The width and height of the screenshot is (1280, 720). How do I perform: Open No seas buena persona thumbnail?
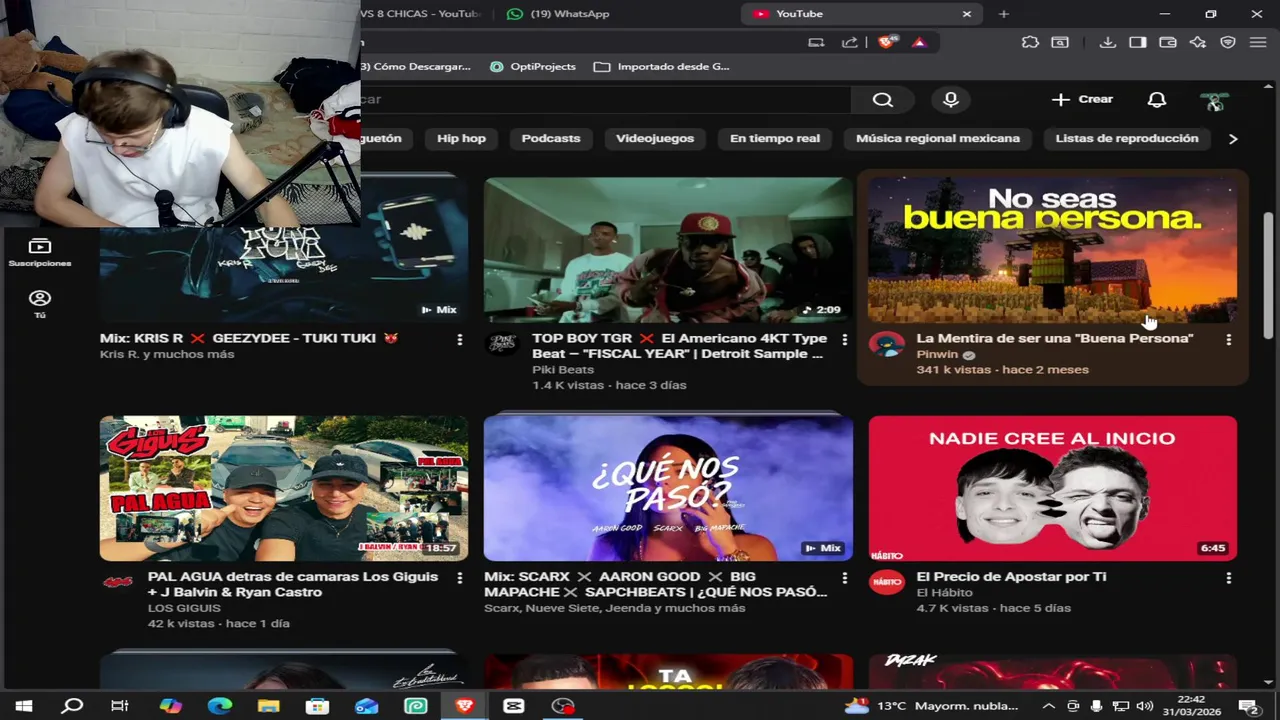1052,250
